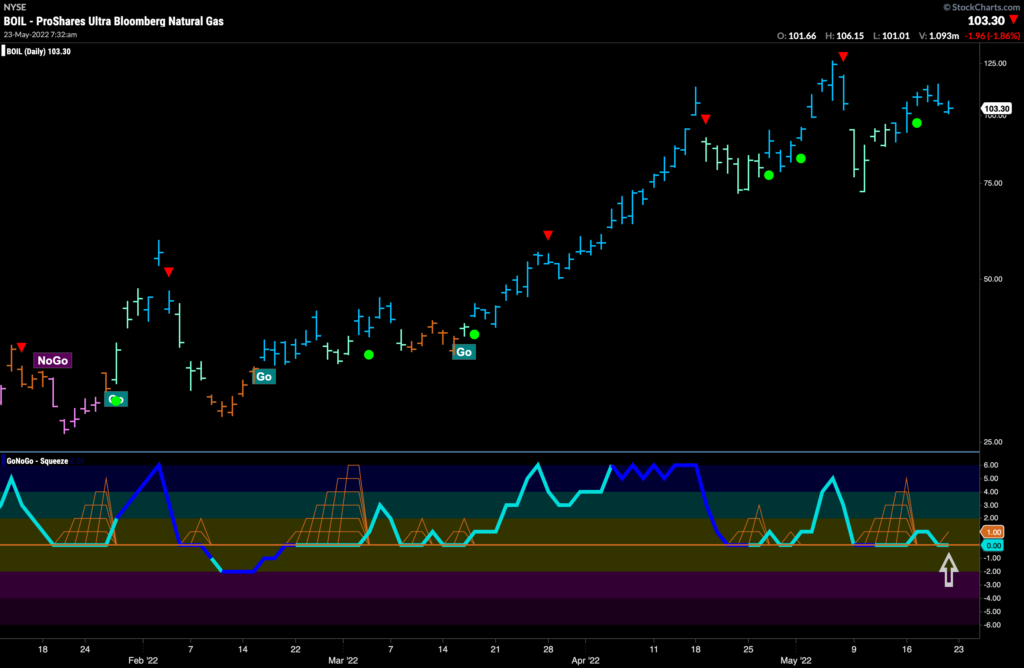Click the 'H: 106.15' high value
1024x668 pixels.
(844, 36)
